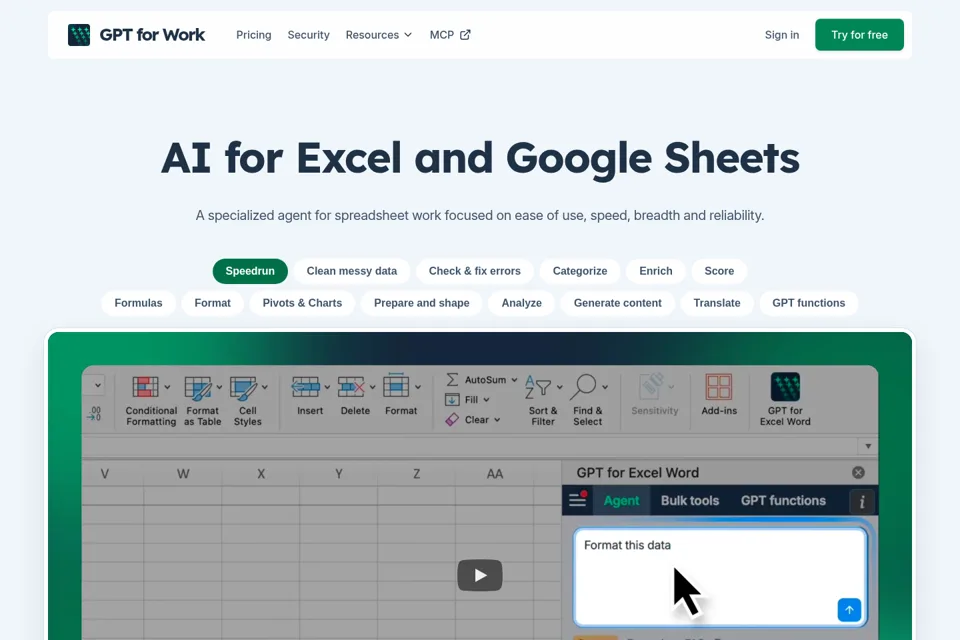Viewport: 960px width, 640px height.
Task: Click the Sensitivity ribbon icon
Action: [651, 387]
